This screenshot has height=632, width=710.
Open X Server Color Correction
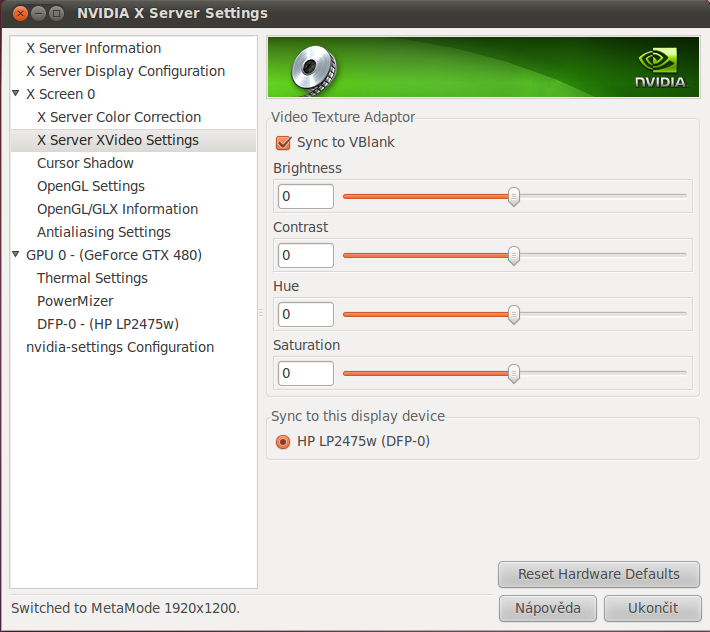[x=119, y=117]
